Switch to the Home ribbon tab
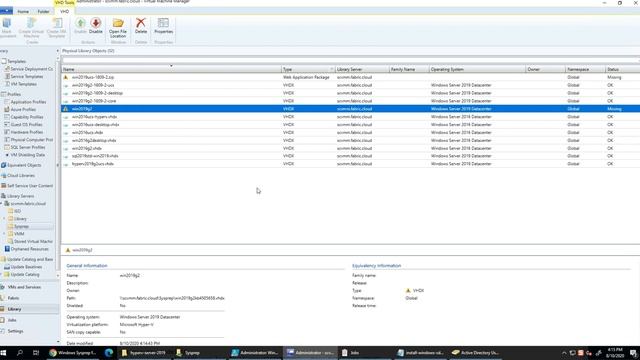Image resolution: width=640 pixels, height=360 pixels. click(x=23, y=11)
